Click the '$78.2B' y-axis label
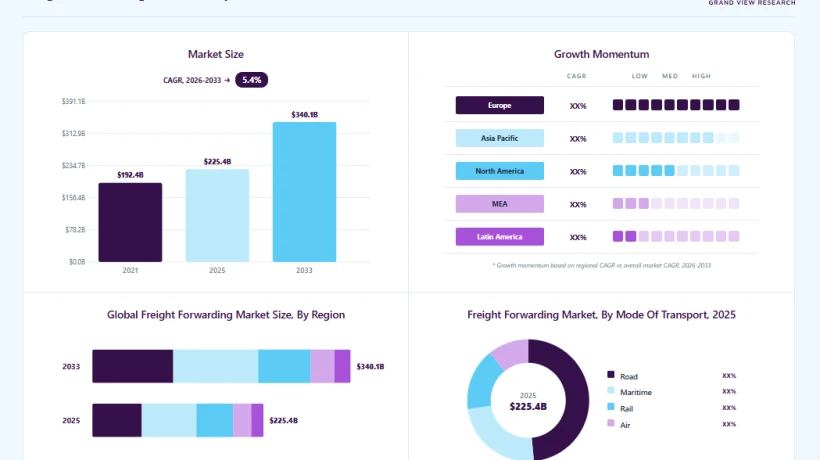Viewport: 820px width, 460px height. (75, 229)
